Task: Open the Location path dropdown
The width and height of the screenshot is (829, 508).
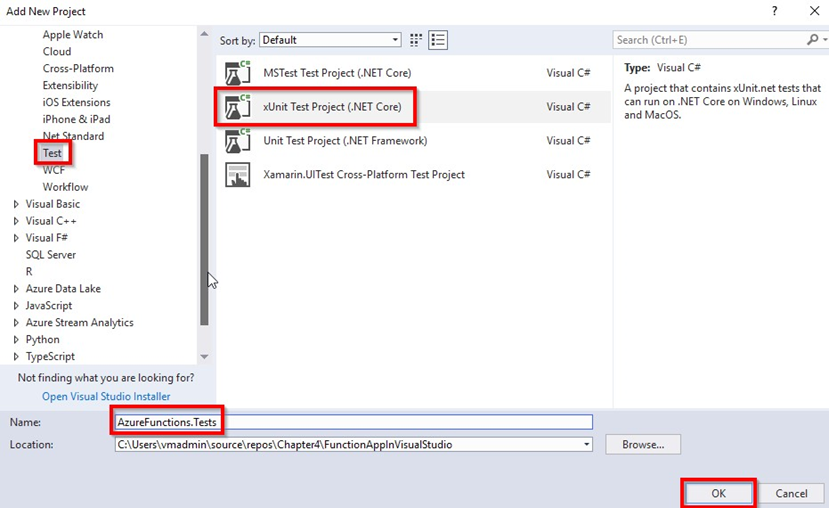Action: click(x=586, y=444)
